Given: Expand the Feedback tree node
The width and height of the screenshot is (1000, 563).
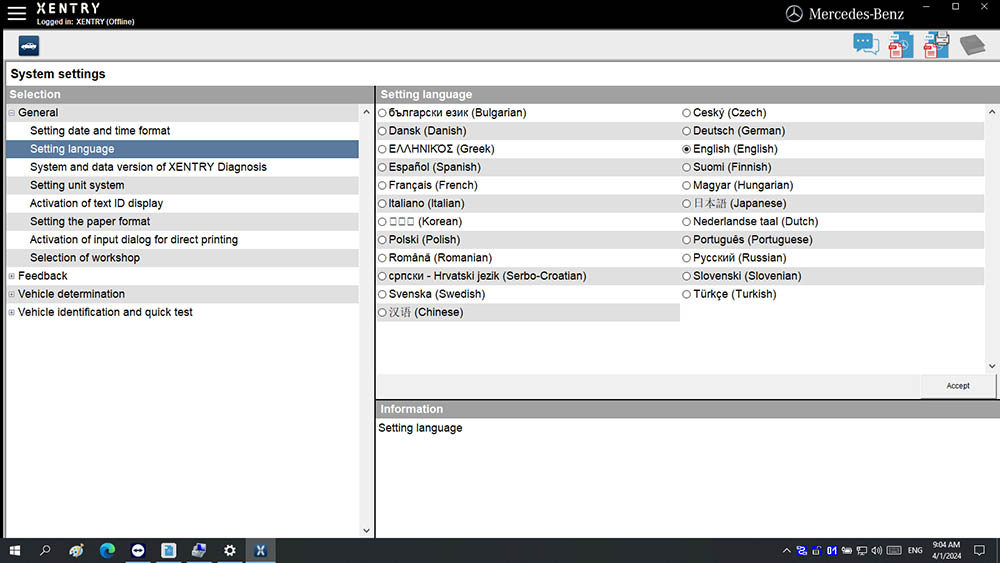Looking at the screenshot, I should (11, 276).
